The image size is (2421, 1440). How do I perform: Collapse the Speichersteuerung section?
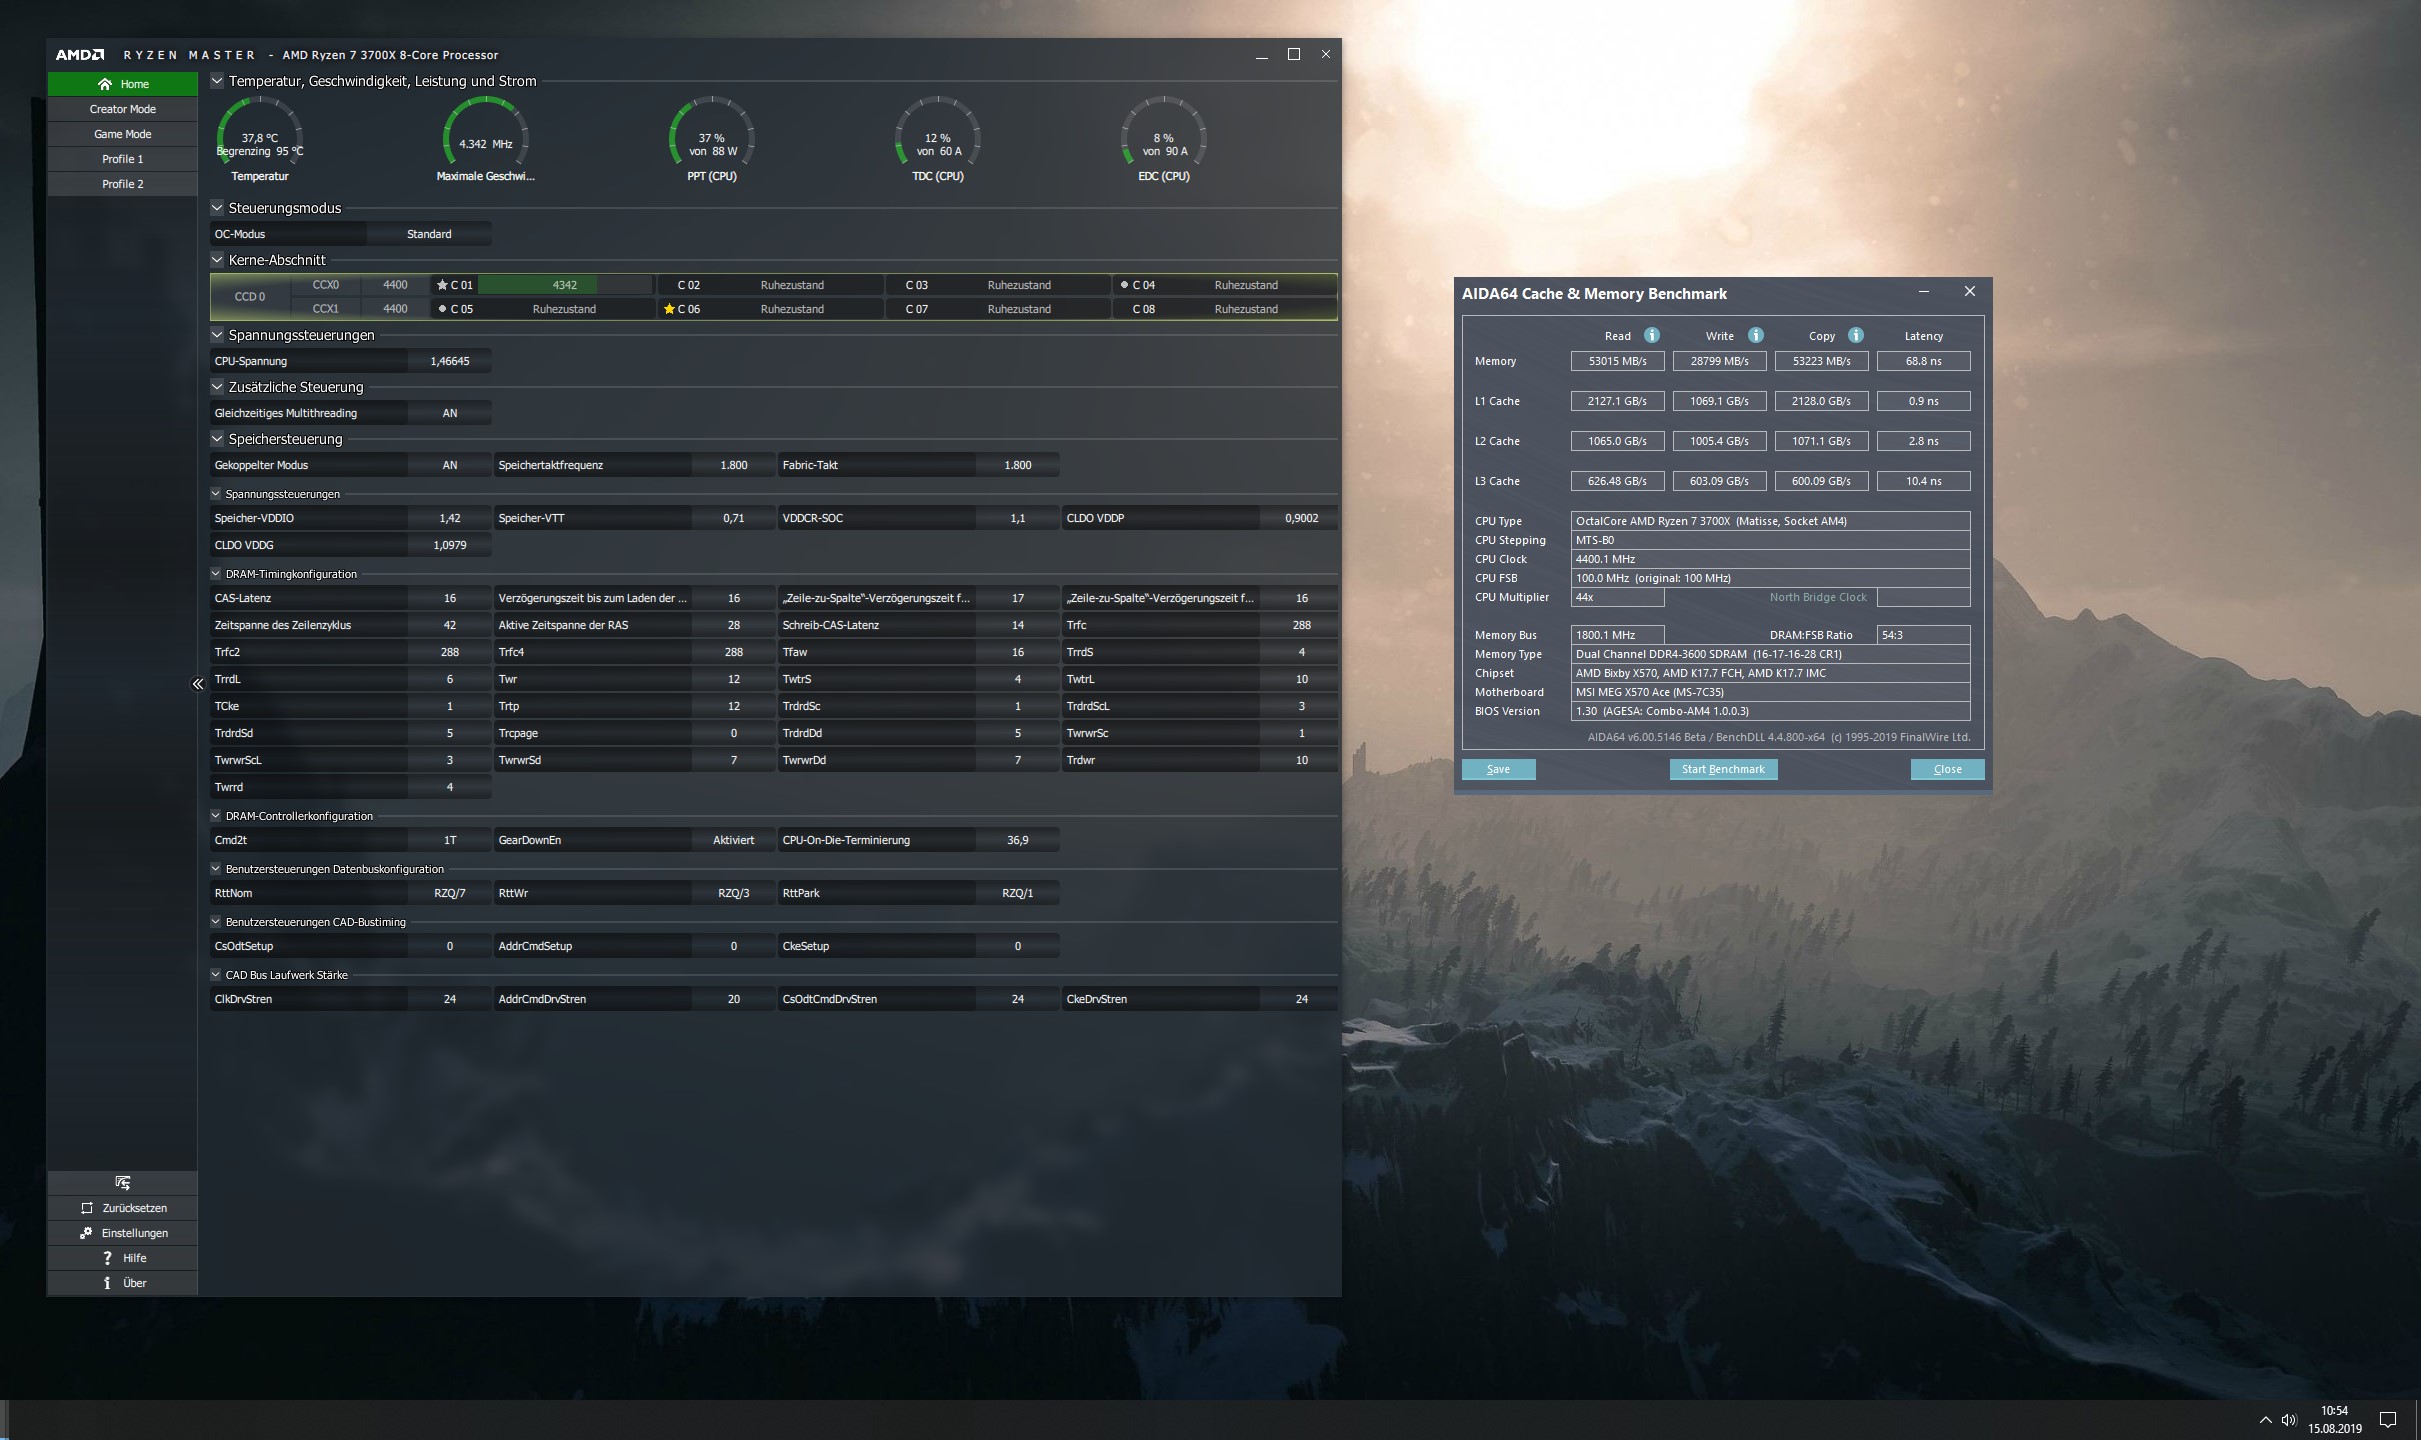click(x=217, y=439)
